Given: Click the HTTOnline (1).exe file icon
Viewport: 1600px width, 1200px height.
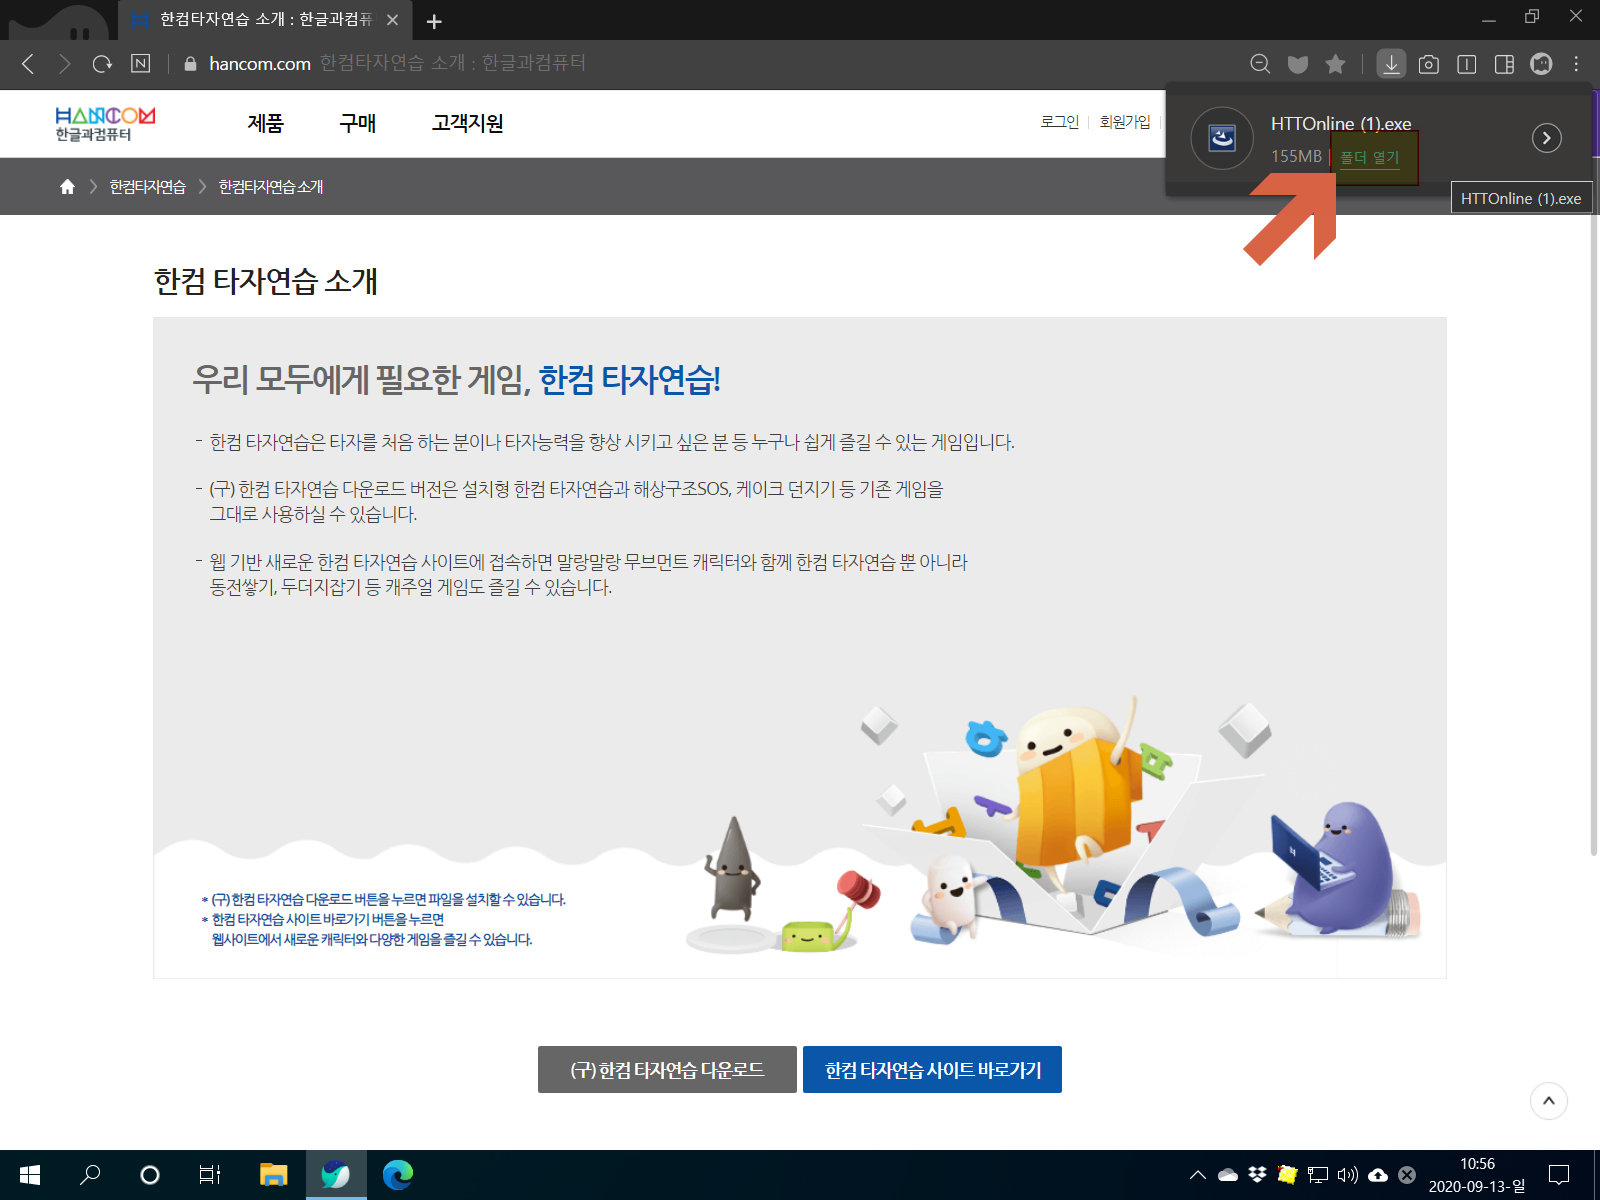Looking at the screenshot, I should [1222, 138].
